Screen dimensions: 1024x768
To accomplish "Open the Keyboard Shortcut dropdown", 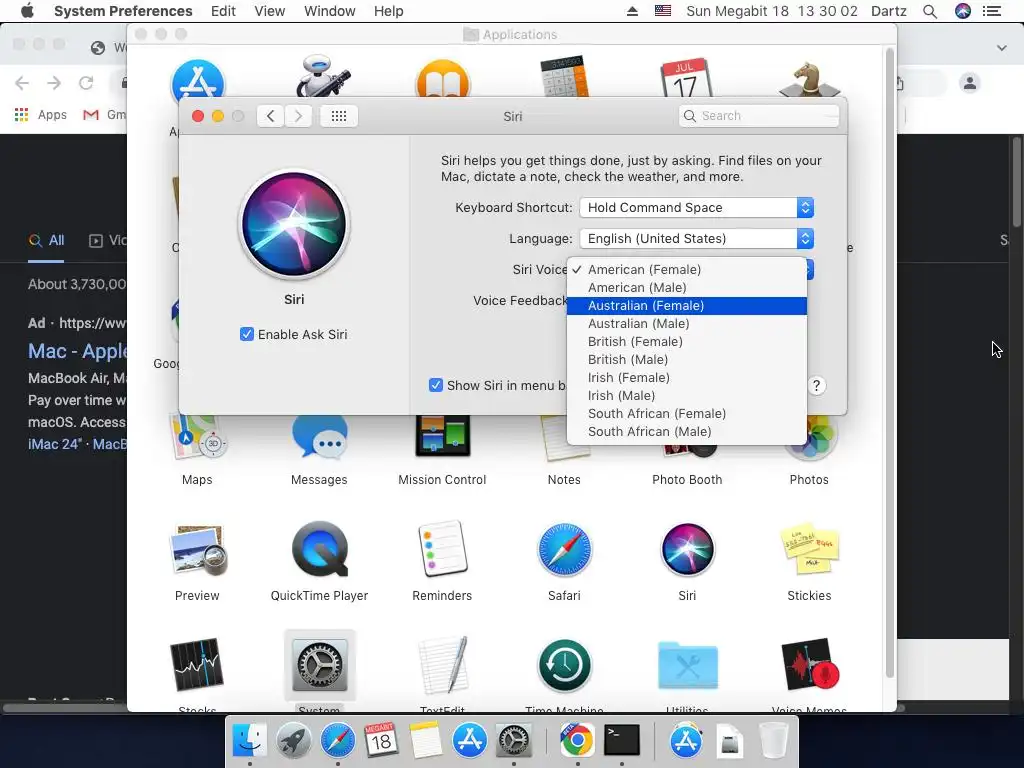I will [x=696, y=208].
